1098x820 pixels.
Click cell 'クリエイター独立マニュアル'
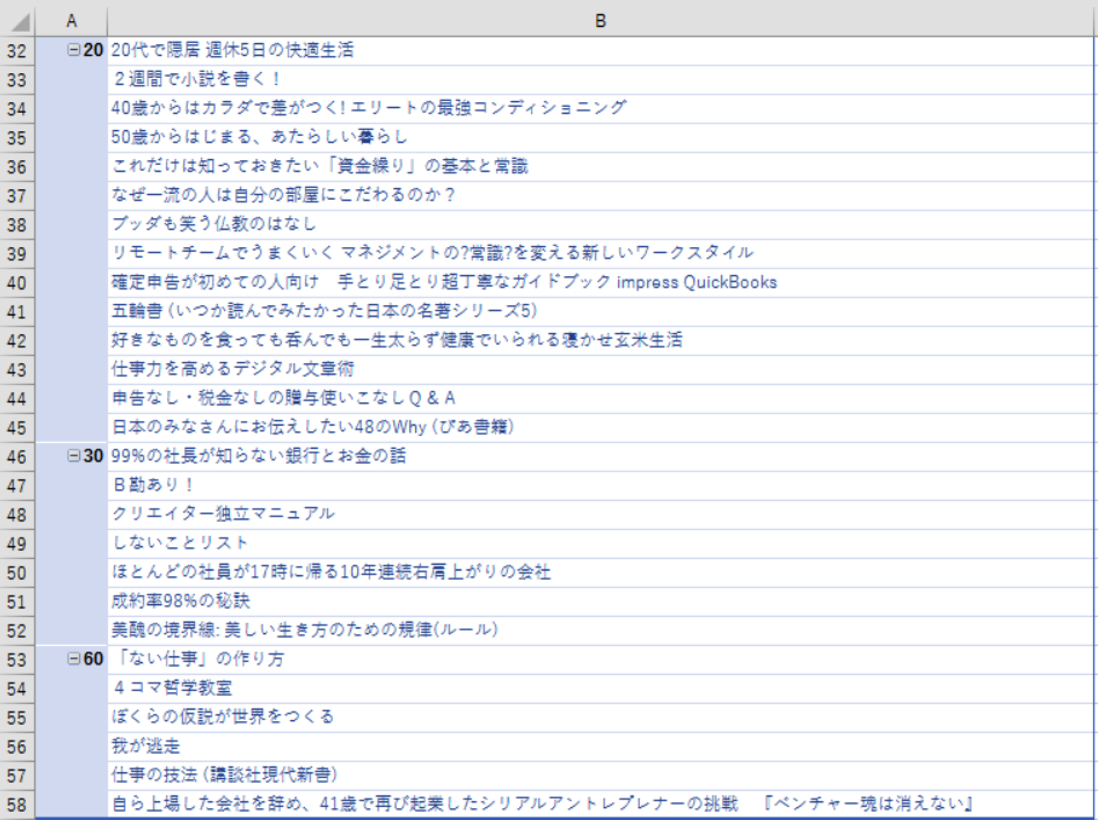point(600,515)
